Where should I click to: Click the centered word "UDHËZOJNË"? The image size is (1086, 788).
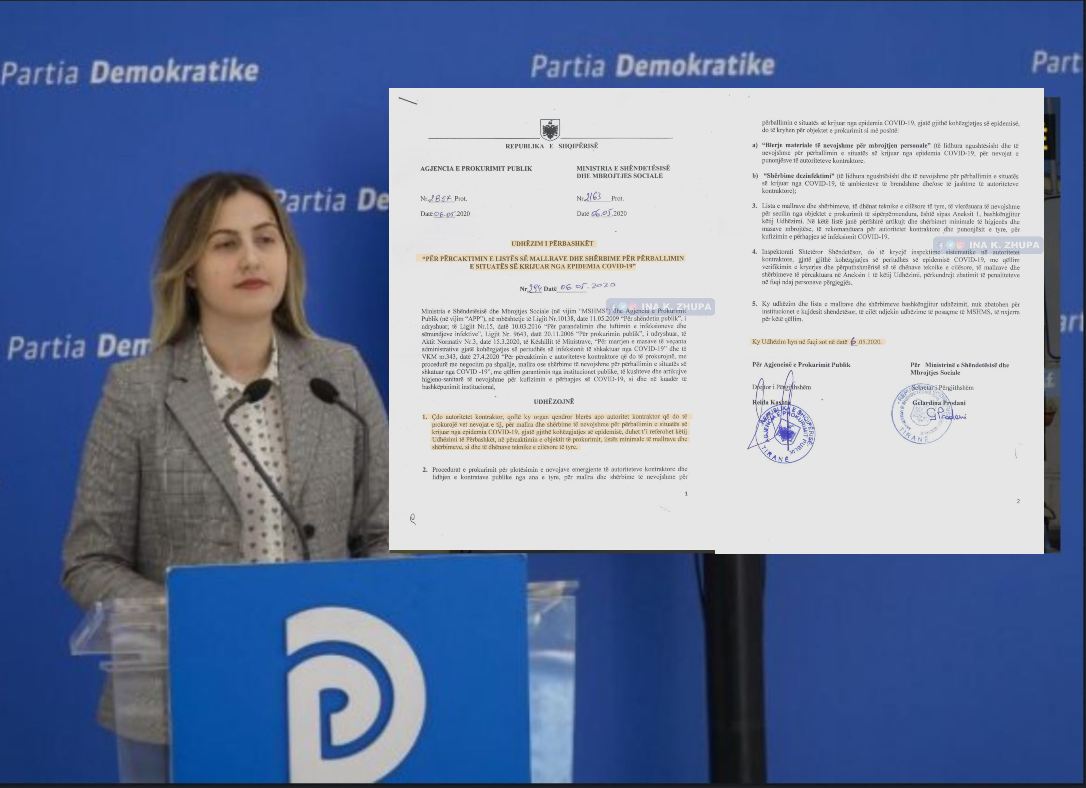coord(553,402)
